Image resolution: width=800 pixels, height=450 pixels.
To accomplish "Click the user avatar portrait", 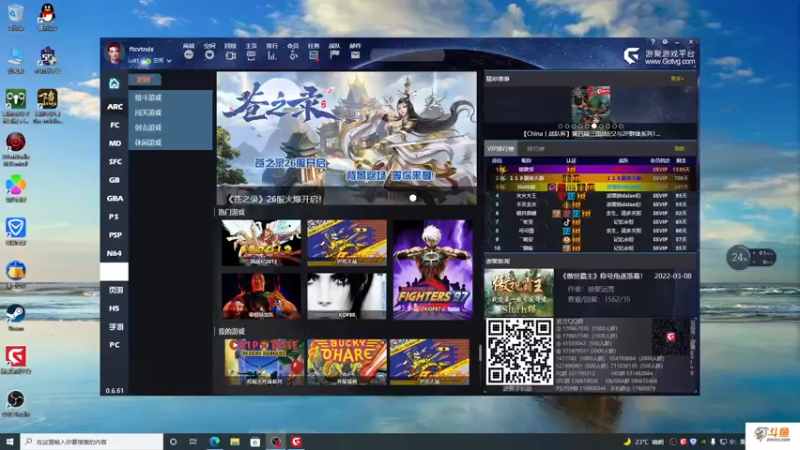I will pos(114,53).
